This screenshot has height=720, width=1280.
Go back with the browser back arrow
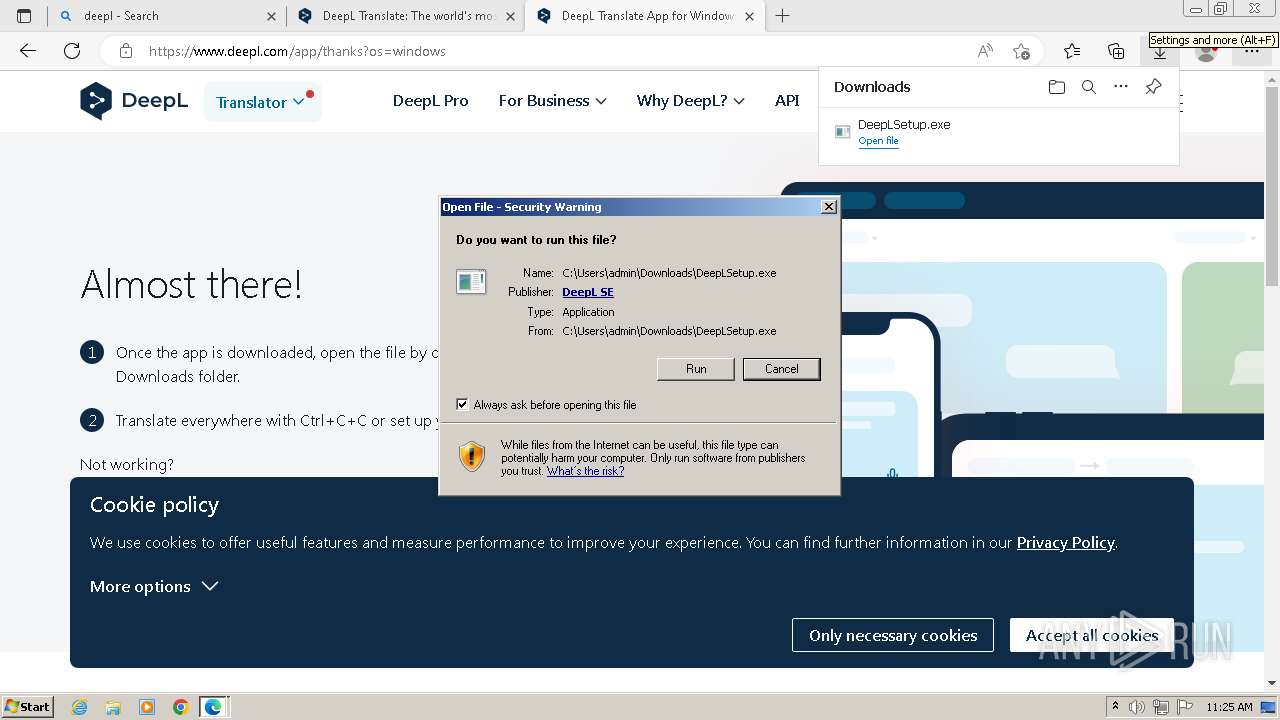(x=28, y=51)
